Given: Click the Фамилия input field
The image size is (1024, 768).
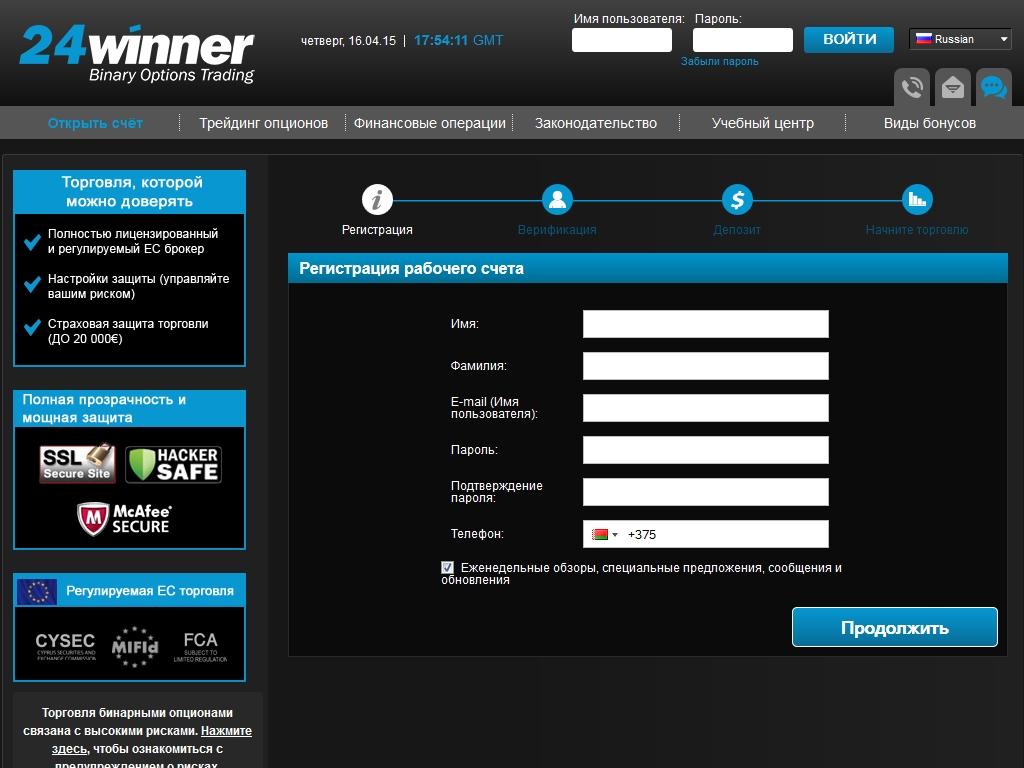Looking at the screenshot, I should (x=705, y=366).
